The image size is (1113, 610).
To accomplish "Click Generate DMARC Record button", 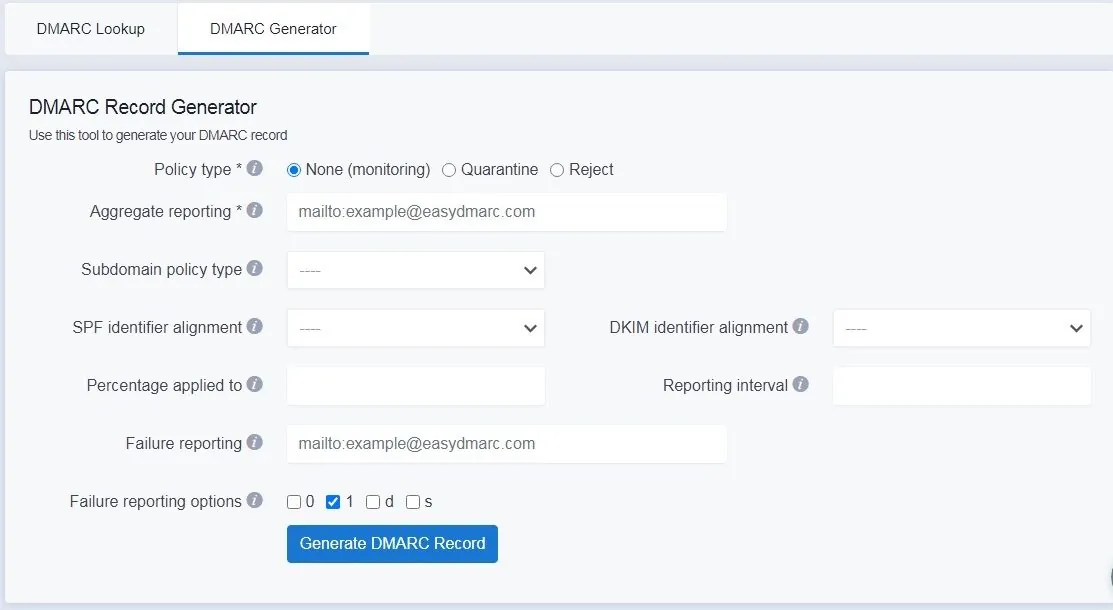I will coord(393,544).
